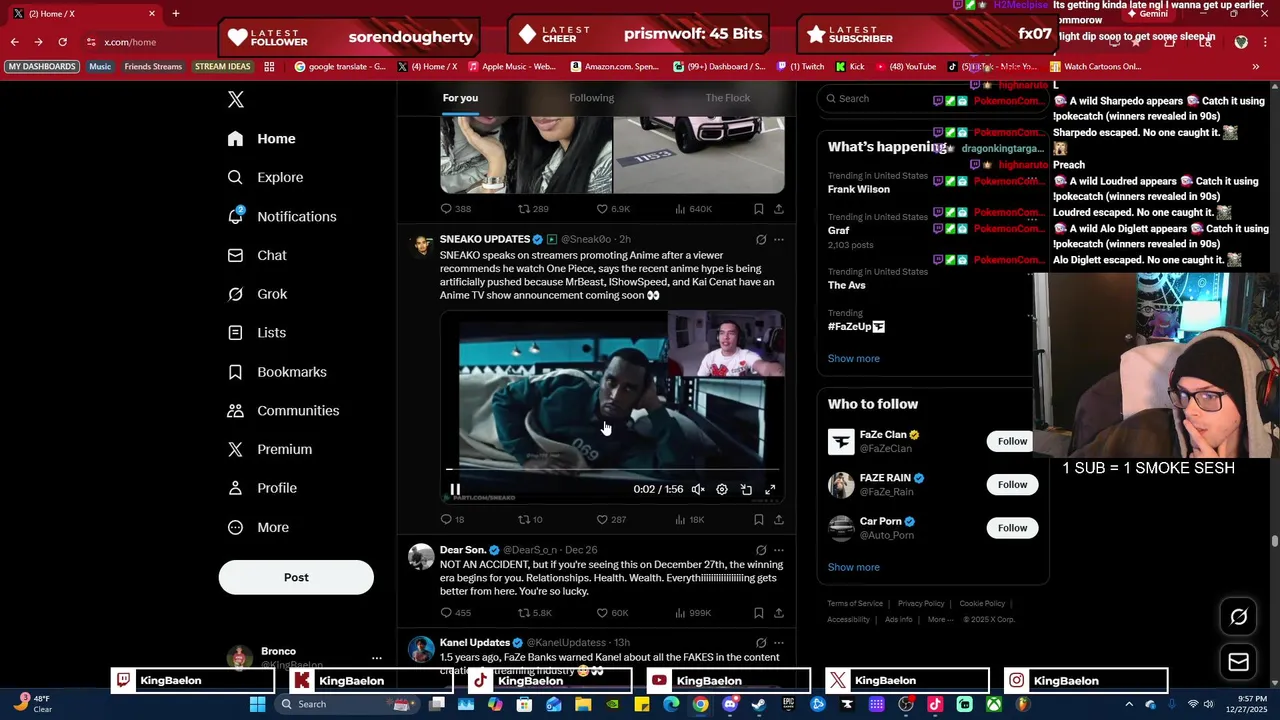Image resolution: width=1280 pixels, height=720 pixels.
Task: Open the MY DASHBOARDS bookmark folder
Action: click(x=42, y=67)
